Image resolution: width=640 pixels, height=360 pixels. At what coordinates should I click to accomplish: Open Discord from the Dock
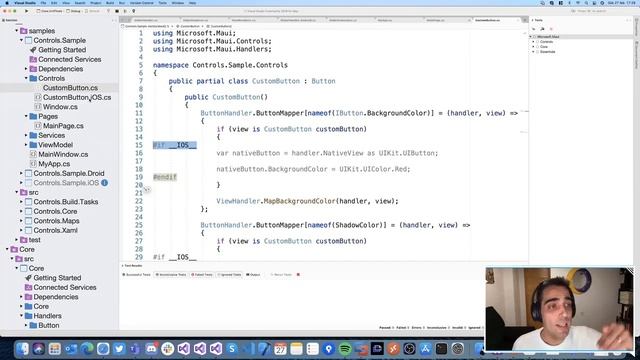151,349
